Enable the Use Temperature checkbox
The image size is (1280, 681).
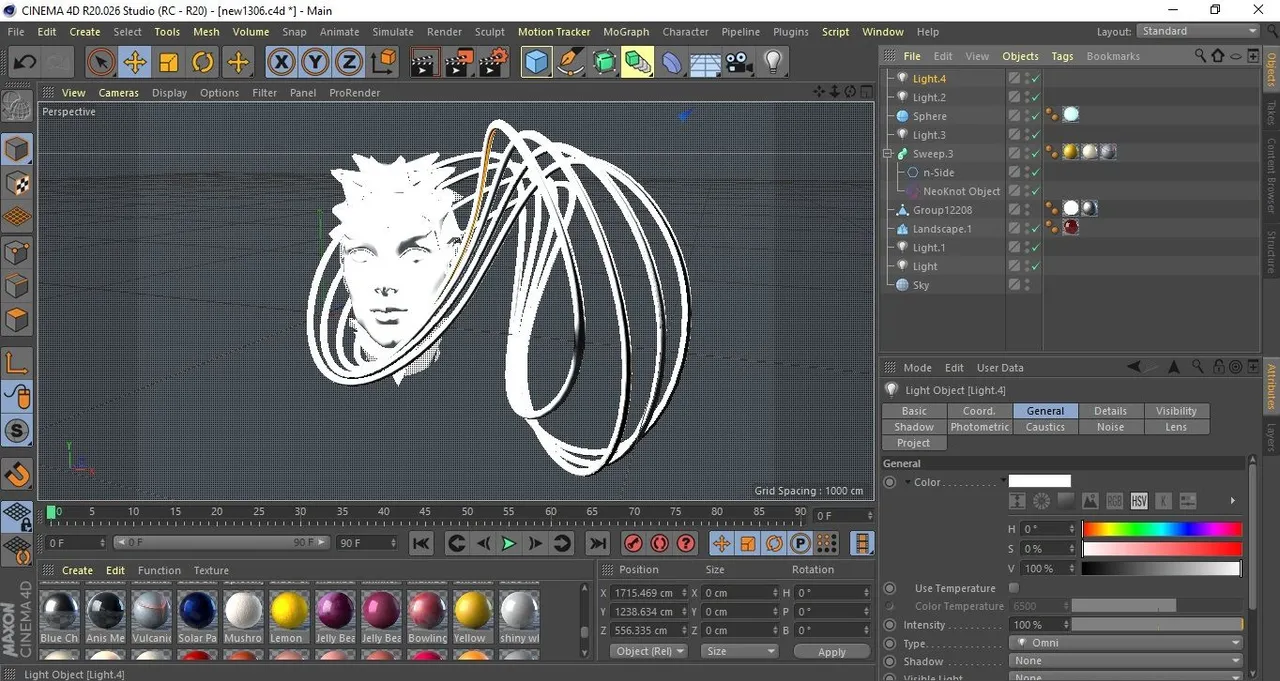point(1014,588)
